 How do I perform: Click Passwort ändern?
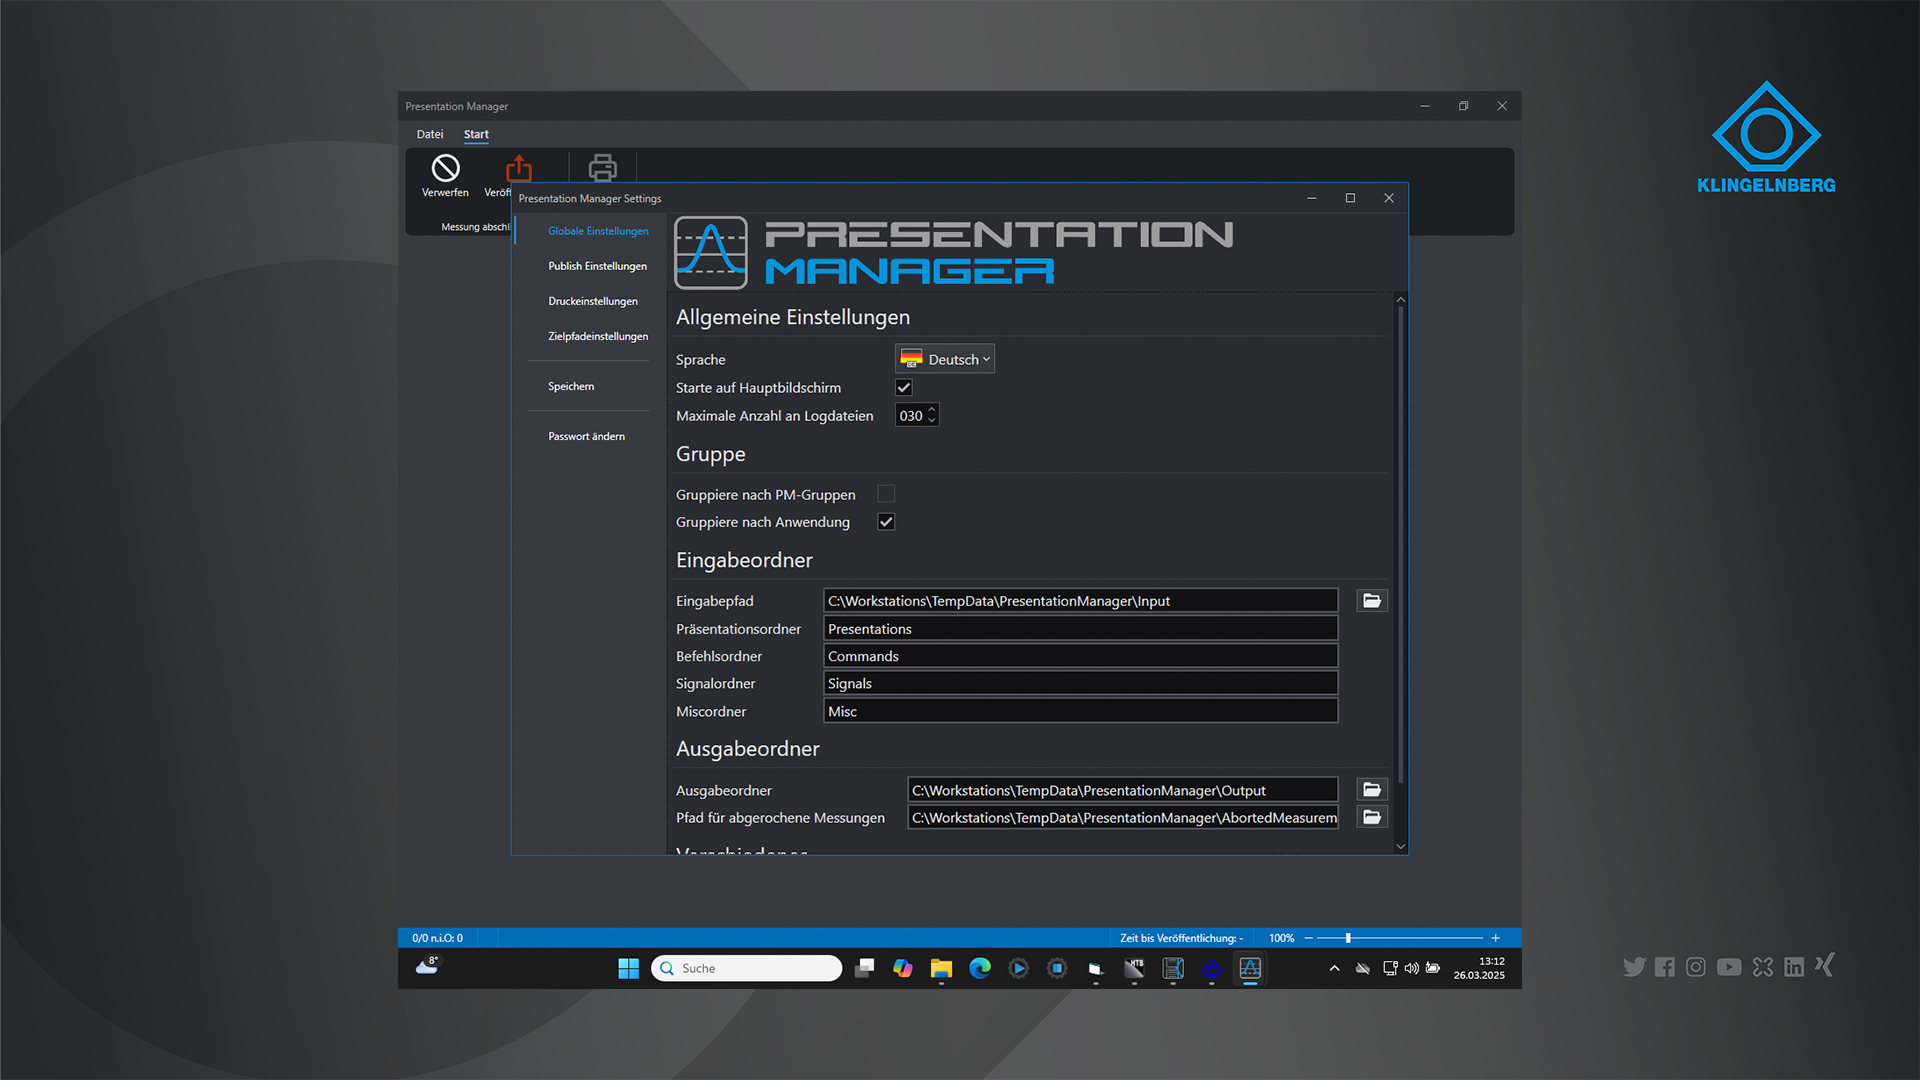click(586, 436)
